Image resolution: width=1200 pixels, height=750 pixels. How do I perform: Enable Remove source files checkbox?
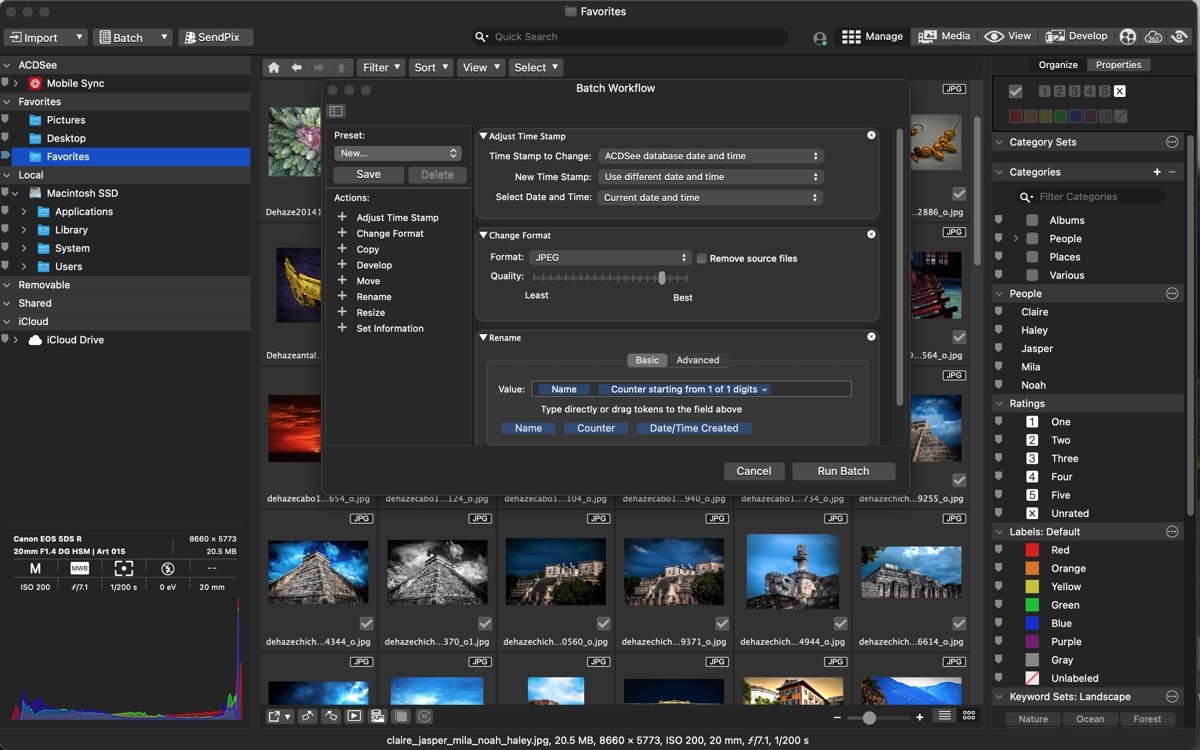[x=701, y=258]
